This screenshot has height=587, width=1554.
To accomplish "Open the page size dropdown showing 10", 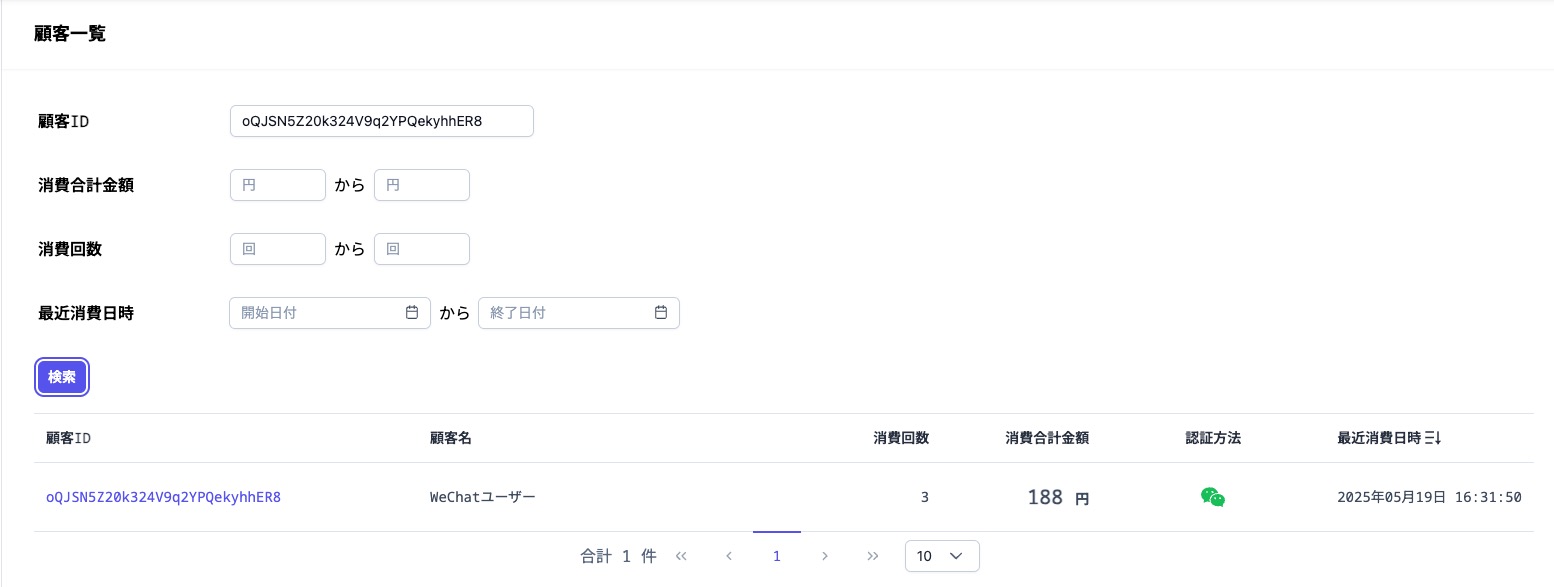I will [941, 556].
